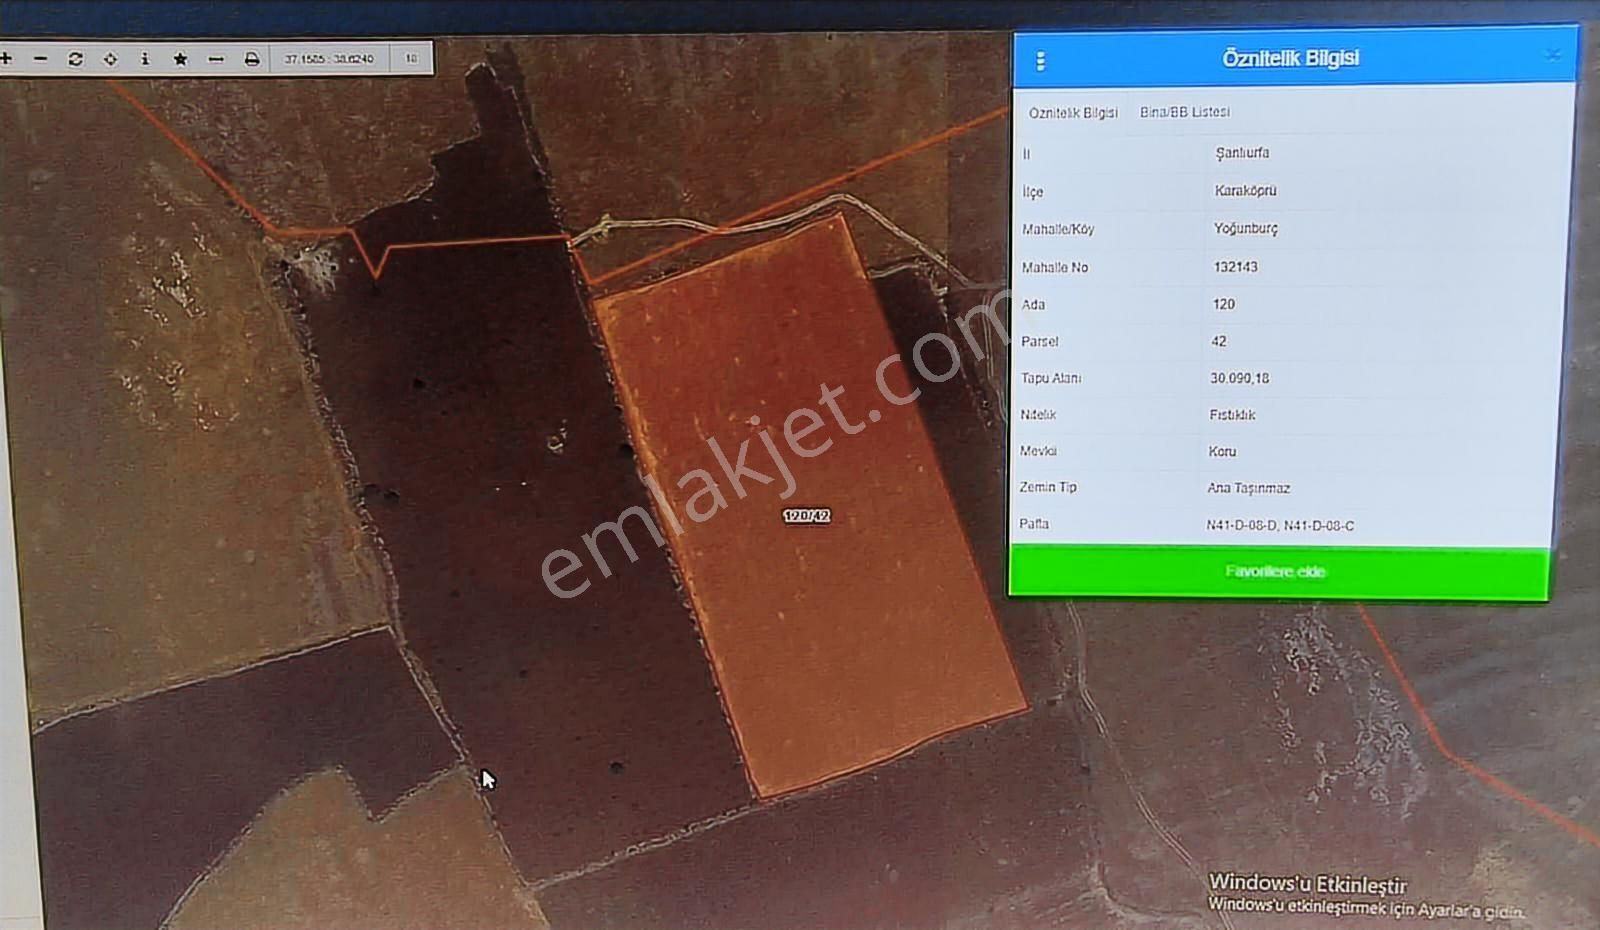The image size is (1600, 930).
Task: Click the Windows'u Etkinleştir watermark text
Action: [1307, 884]
